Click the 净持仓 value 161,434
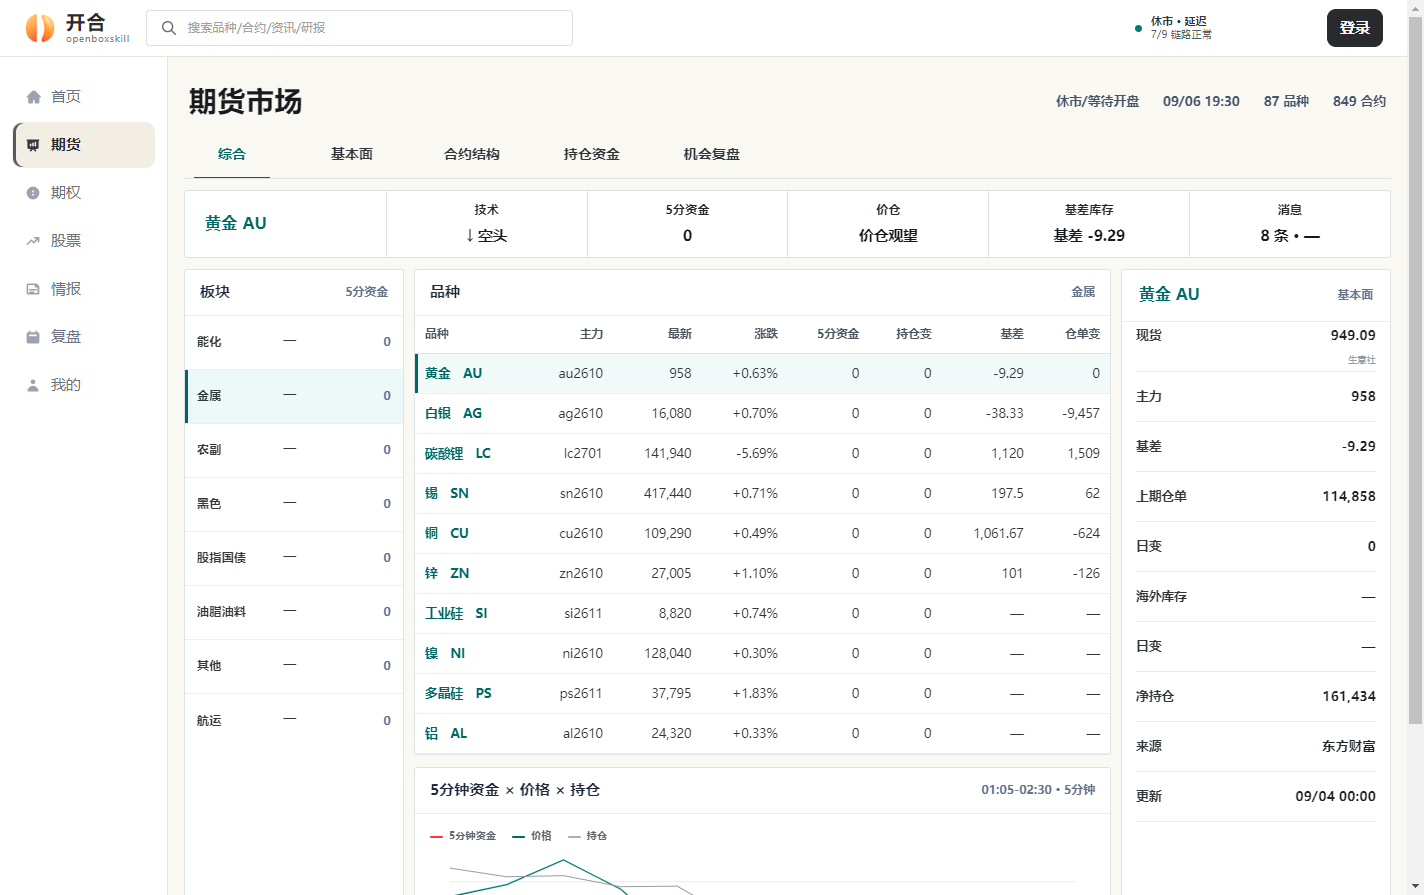 point(1349,696)
